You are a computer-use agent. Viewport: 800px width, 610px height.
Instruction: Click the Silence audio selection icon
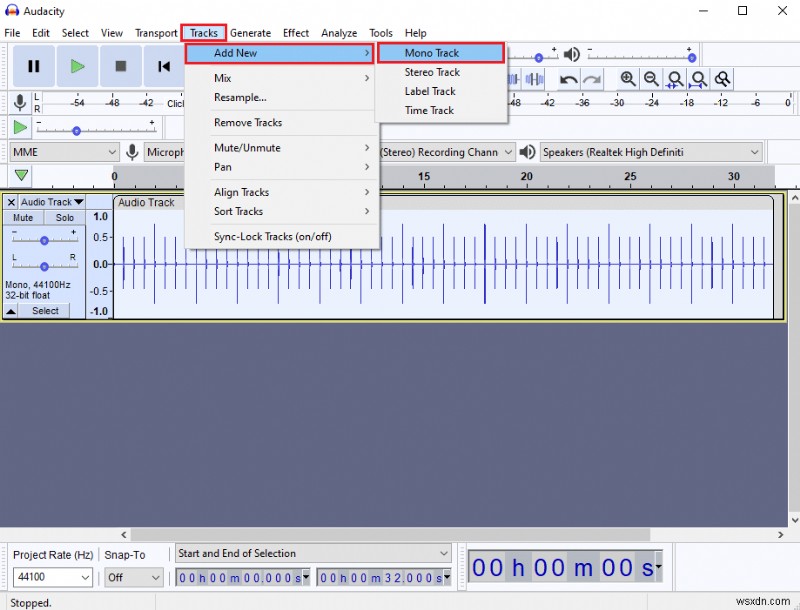(x=534, y=80)
